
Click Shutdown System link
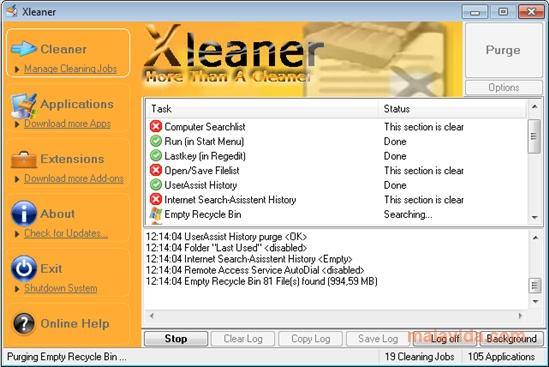coord(61,288)
